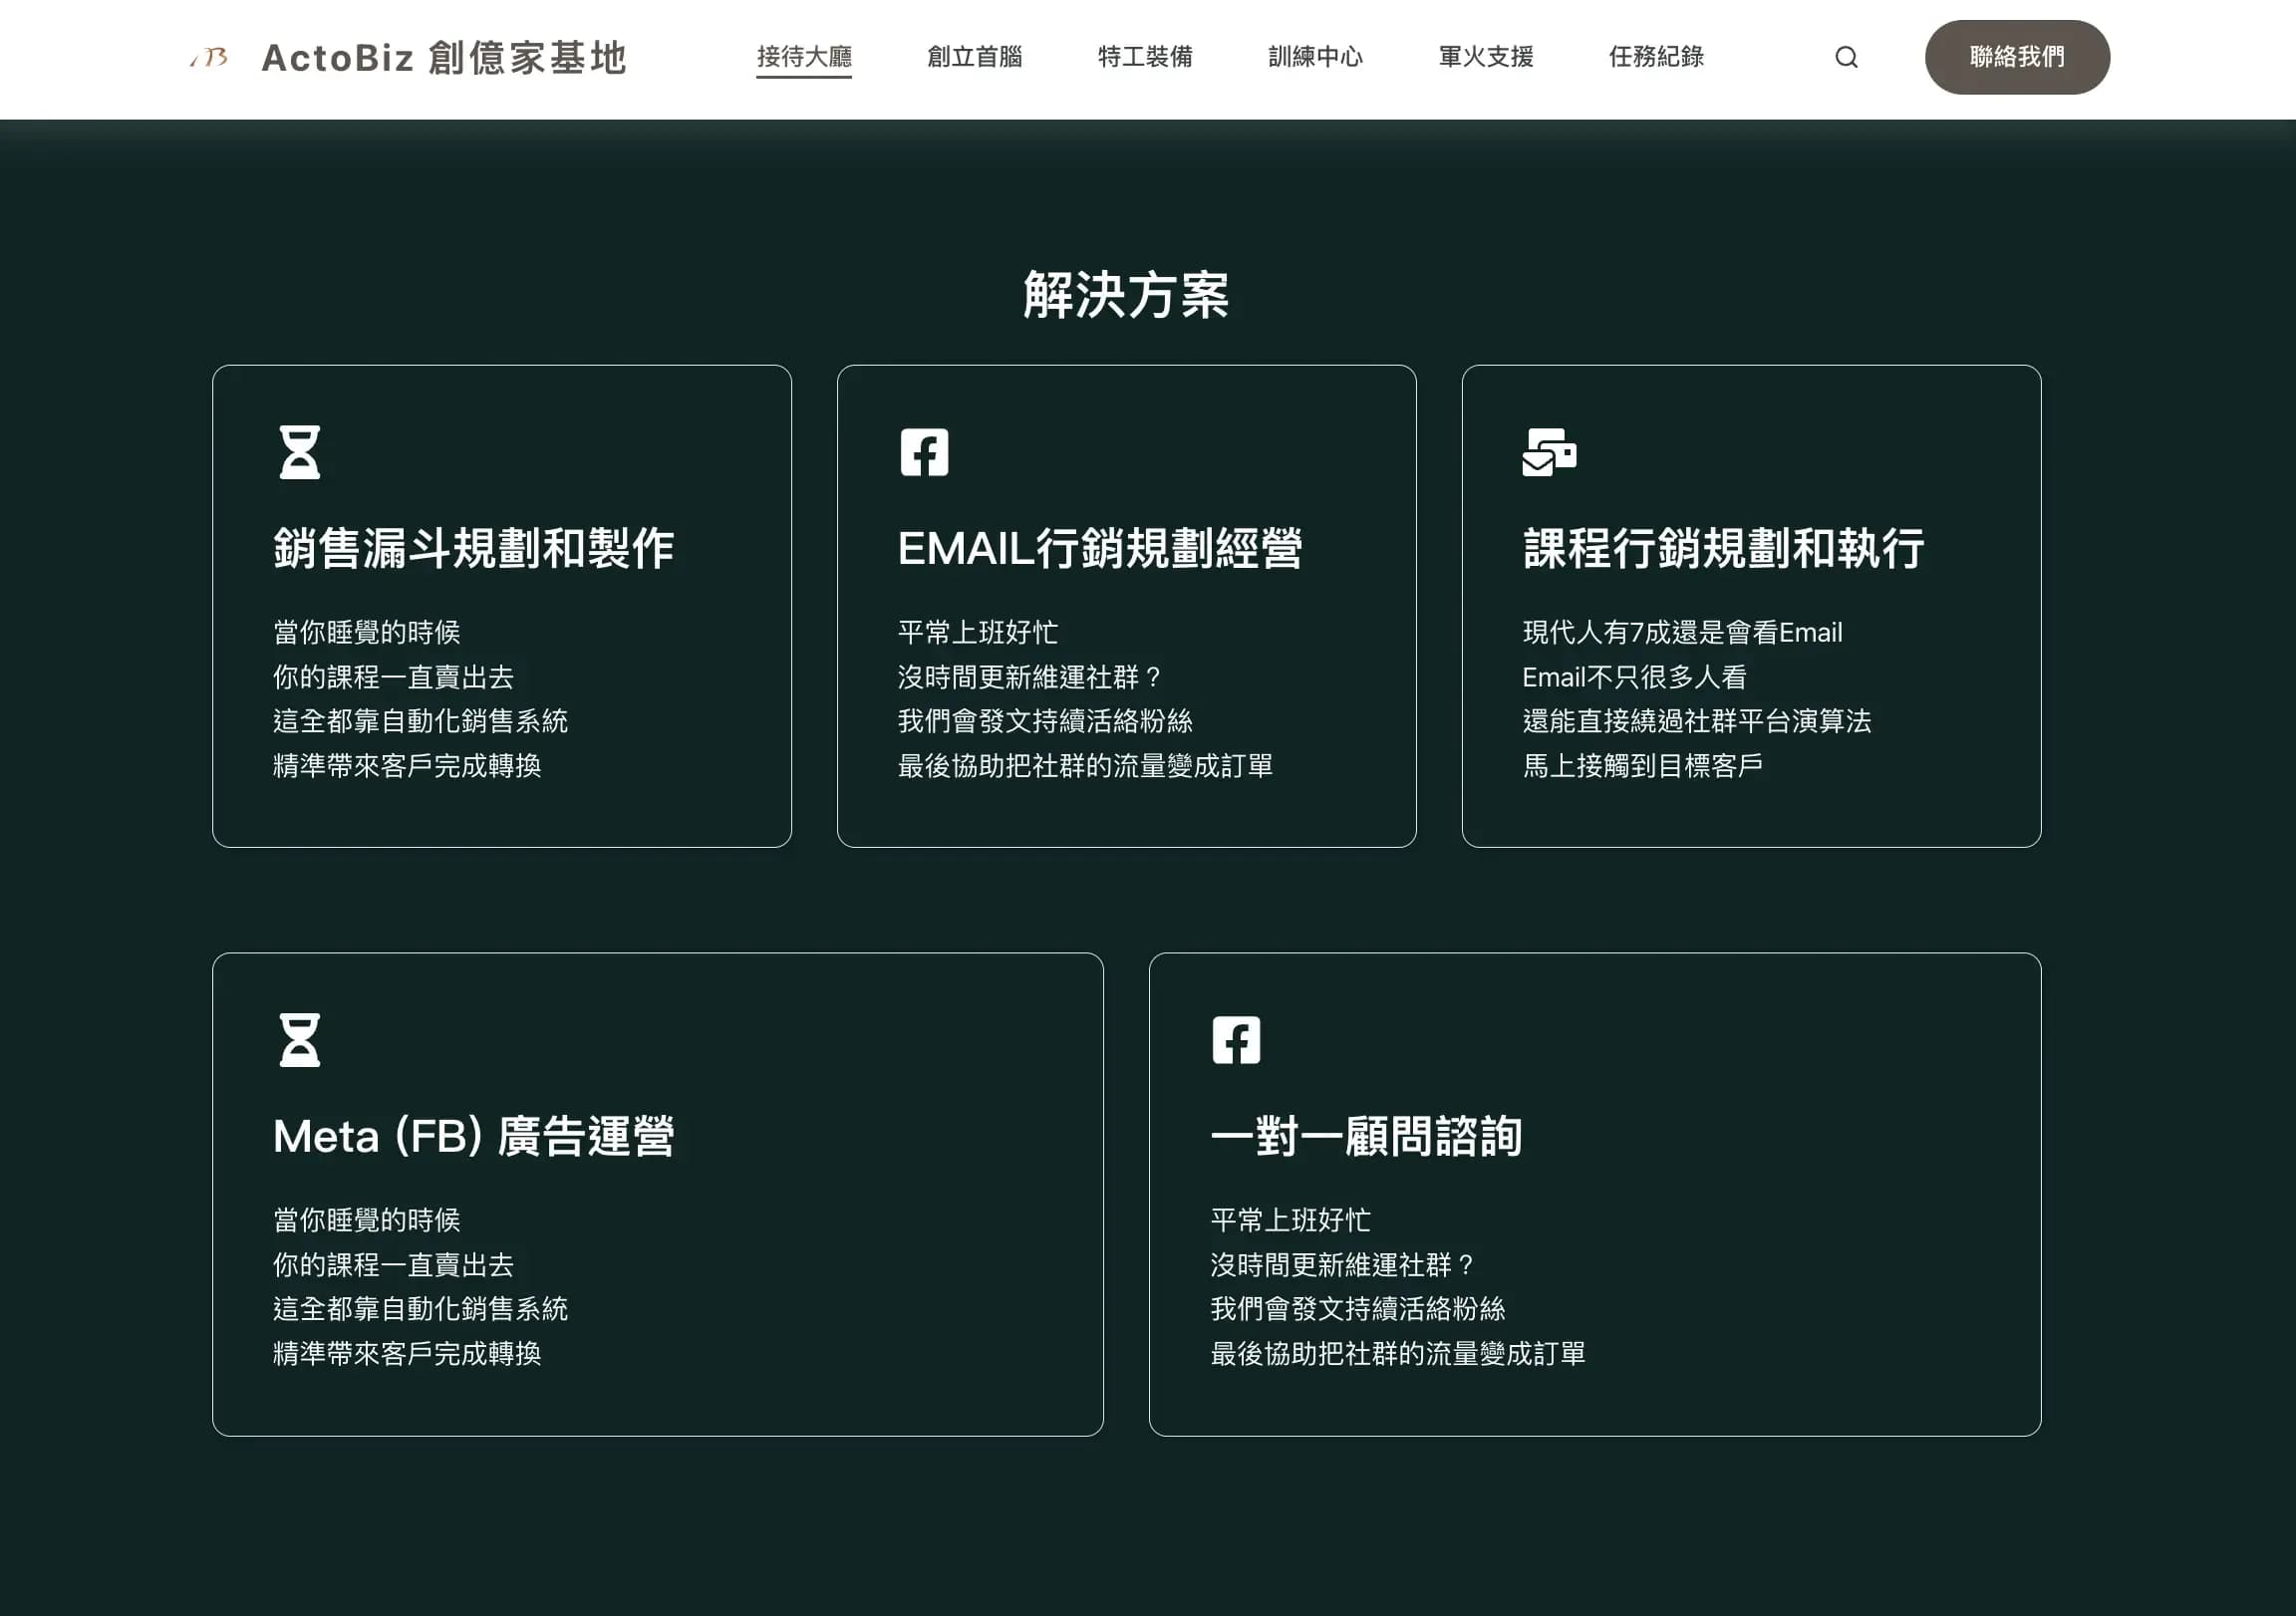Open 任務紀錄 from the navbar

tap(1656, 57)
